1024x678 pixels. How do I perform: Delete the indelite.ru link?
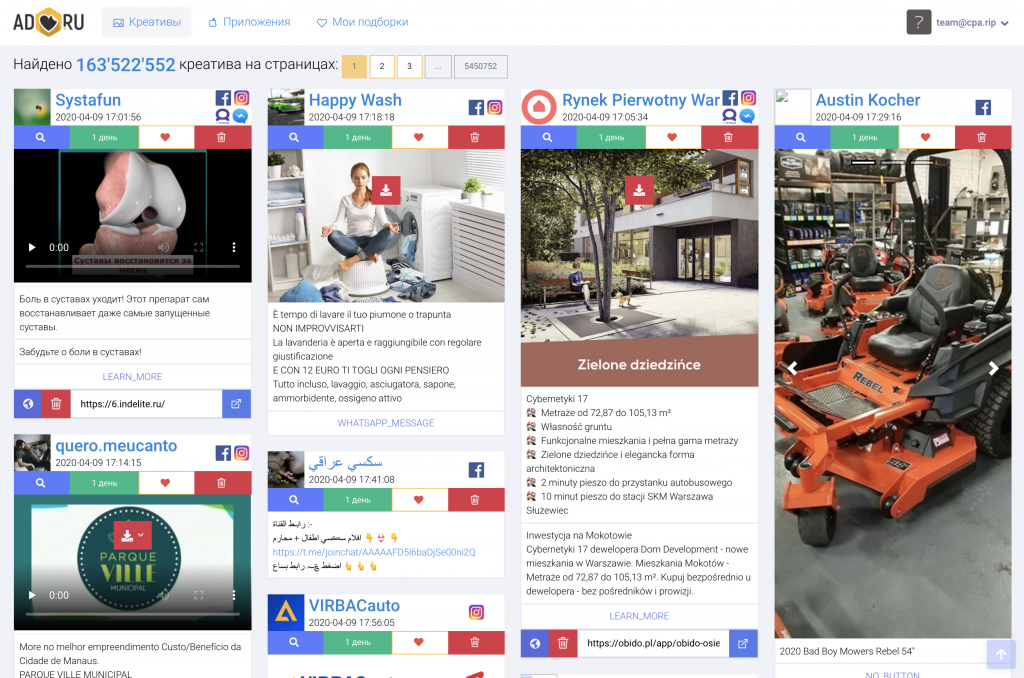point(56,404)
